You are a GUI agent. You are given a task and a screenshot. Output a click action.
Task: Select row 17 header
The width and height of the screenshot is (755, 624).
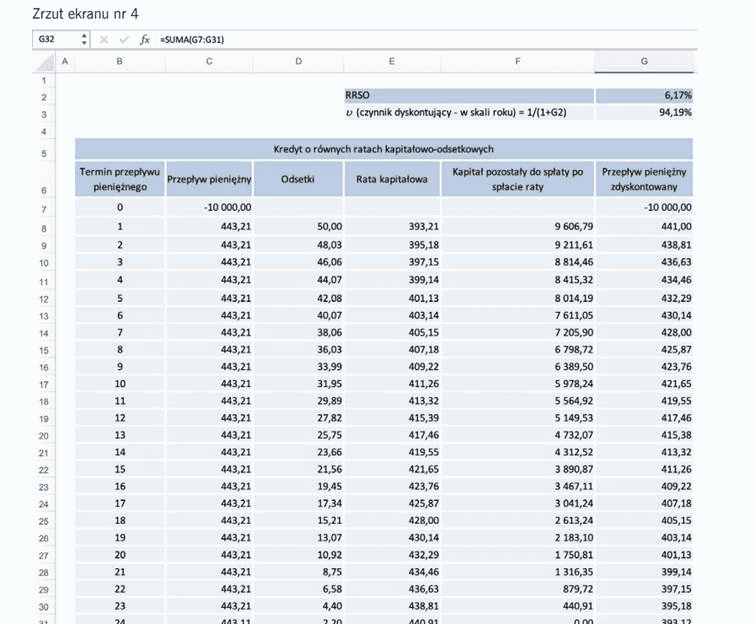coord(44,384)
